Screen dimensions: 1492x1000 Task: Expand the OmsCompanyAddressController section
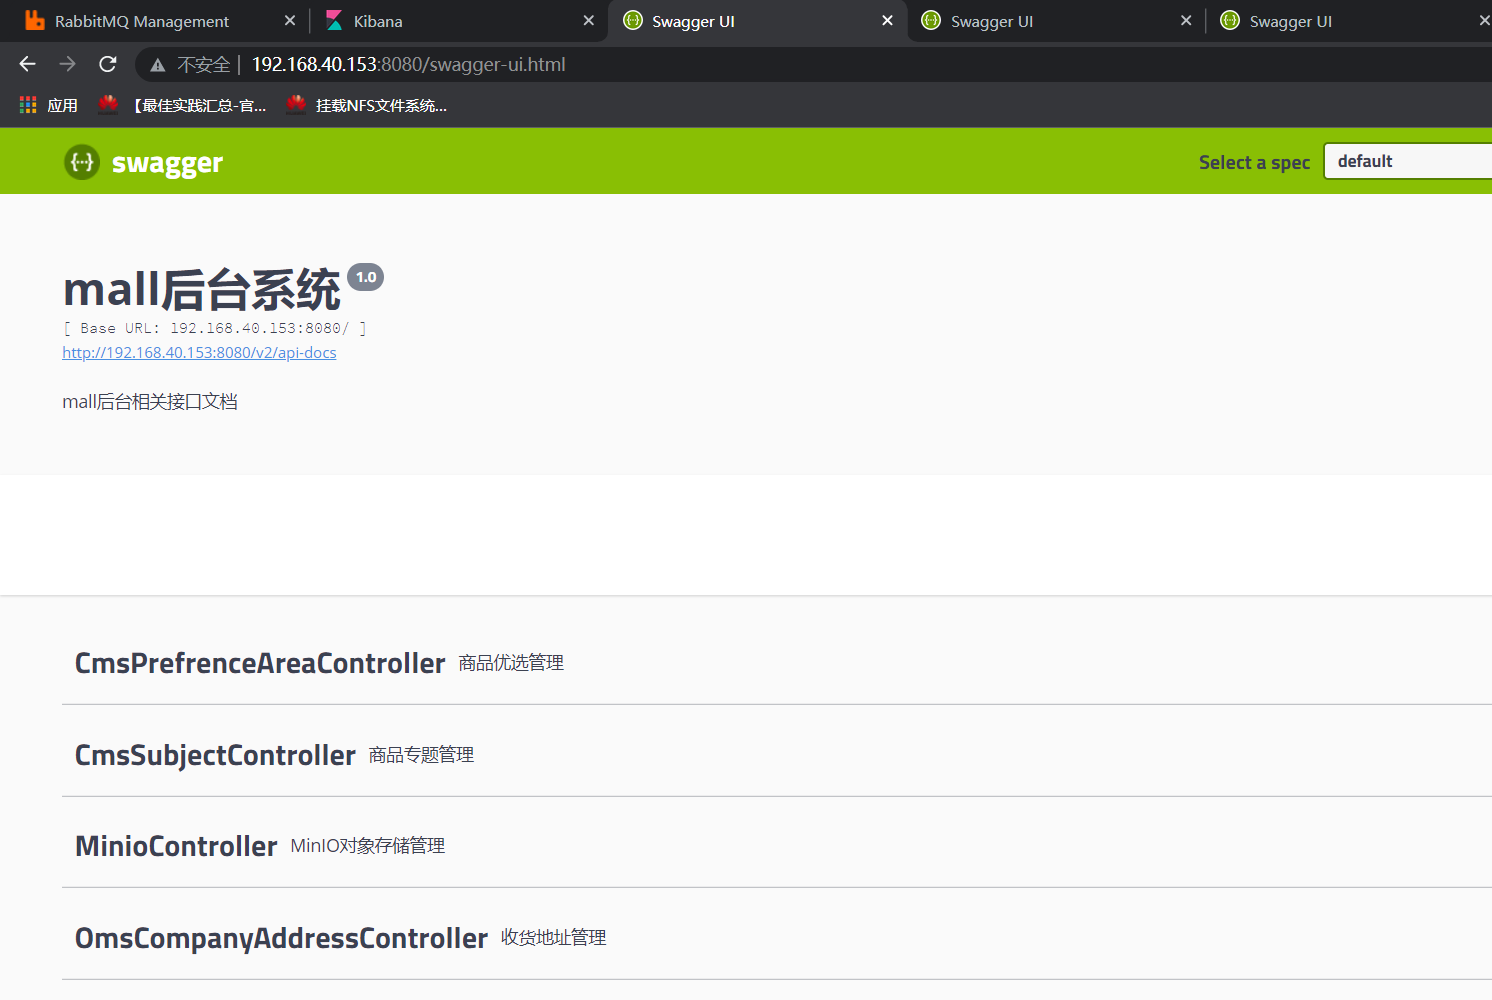click(x=281, y=937)
